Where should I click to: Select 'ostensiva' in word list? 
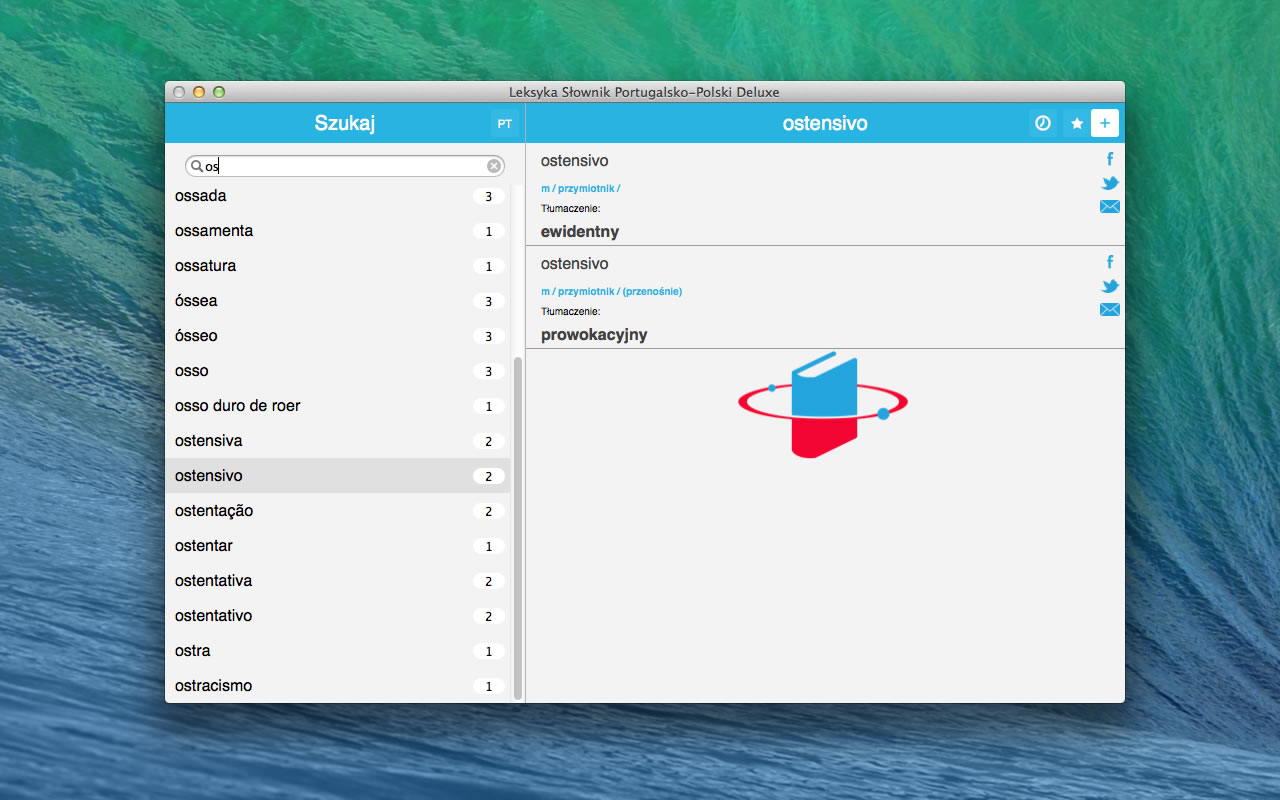338,441
